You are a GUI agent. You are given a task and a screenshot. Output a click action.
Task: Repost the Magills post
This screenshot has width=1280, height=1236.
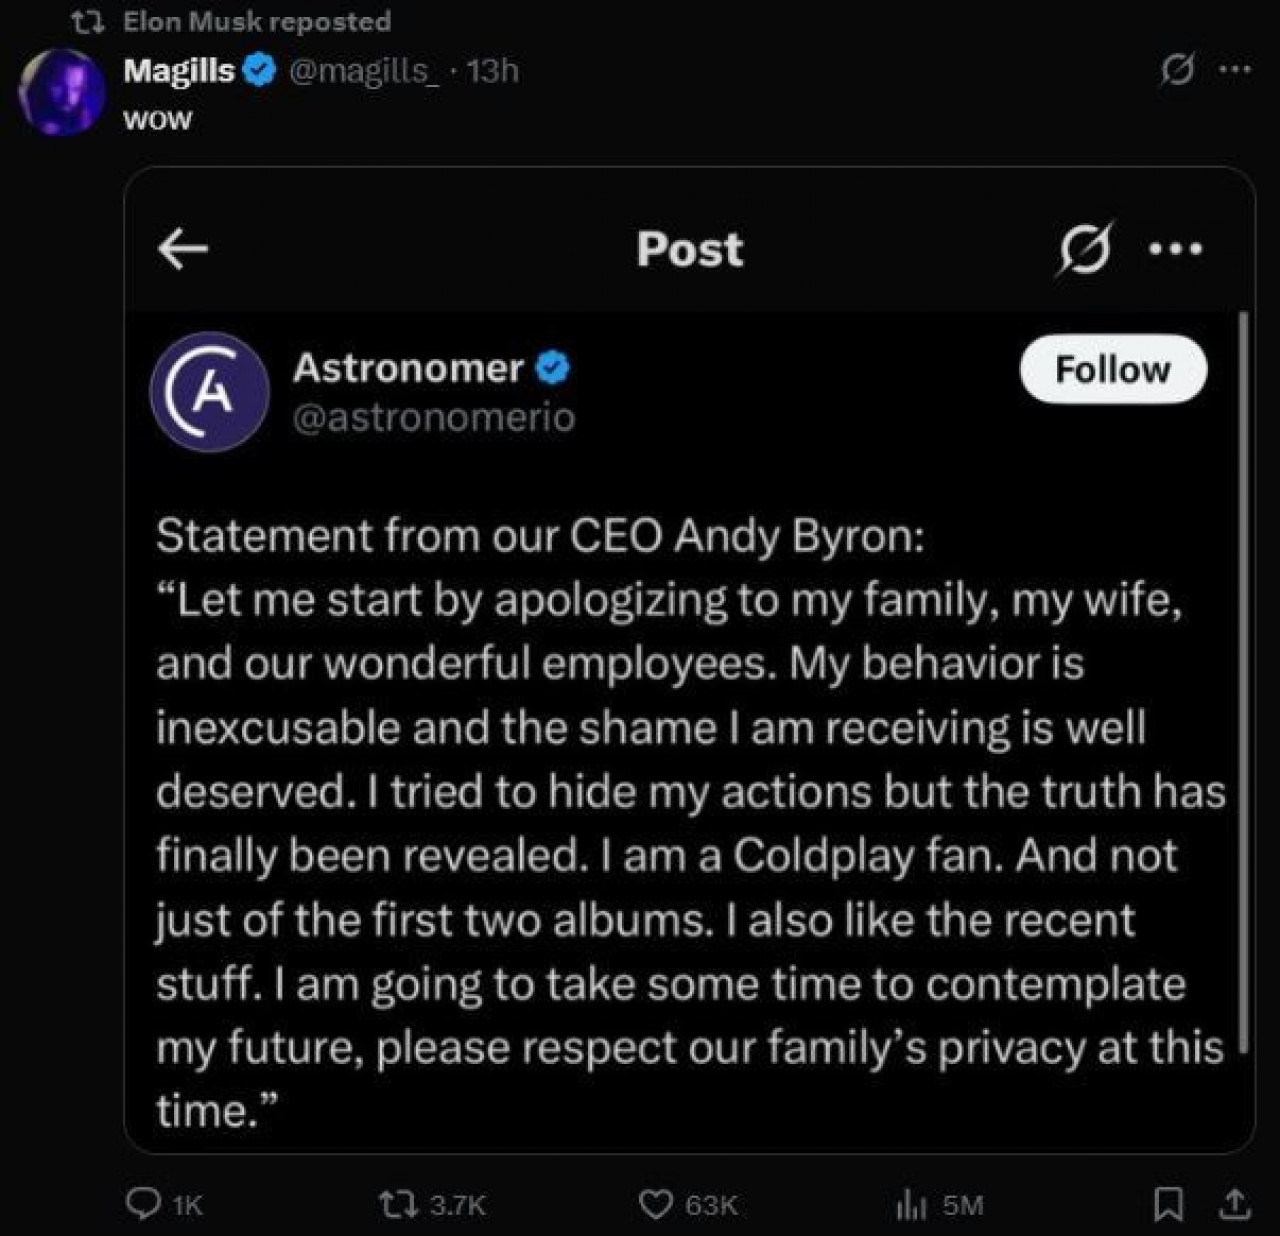pos(398,1204)
